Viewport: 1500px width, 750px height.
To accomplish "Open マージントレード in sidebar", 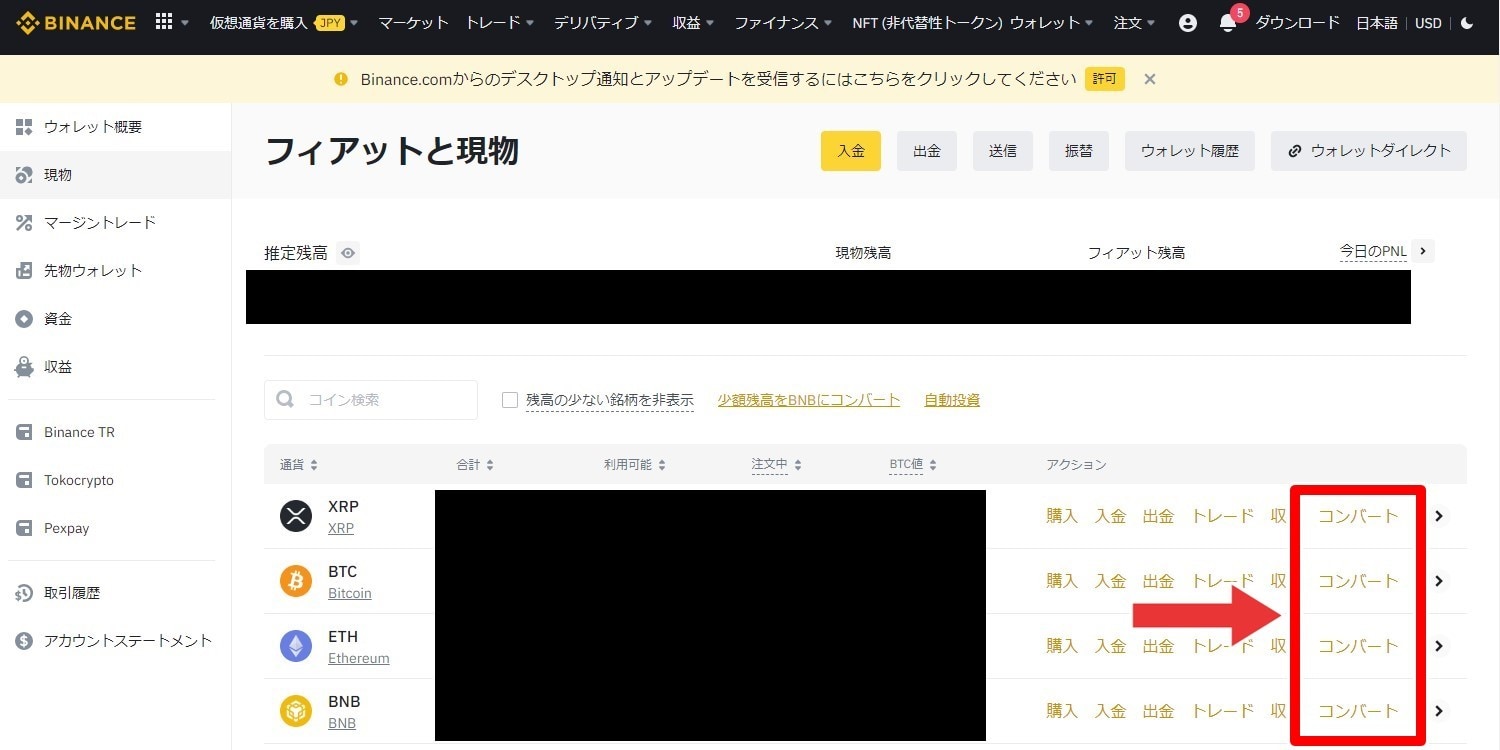I will (x=115, y=223).
